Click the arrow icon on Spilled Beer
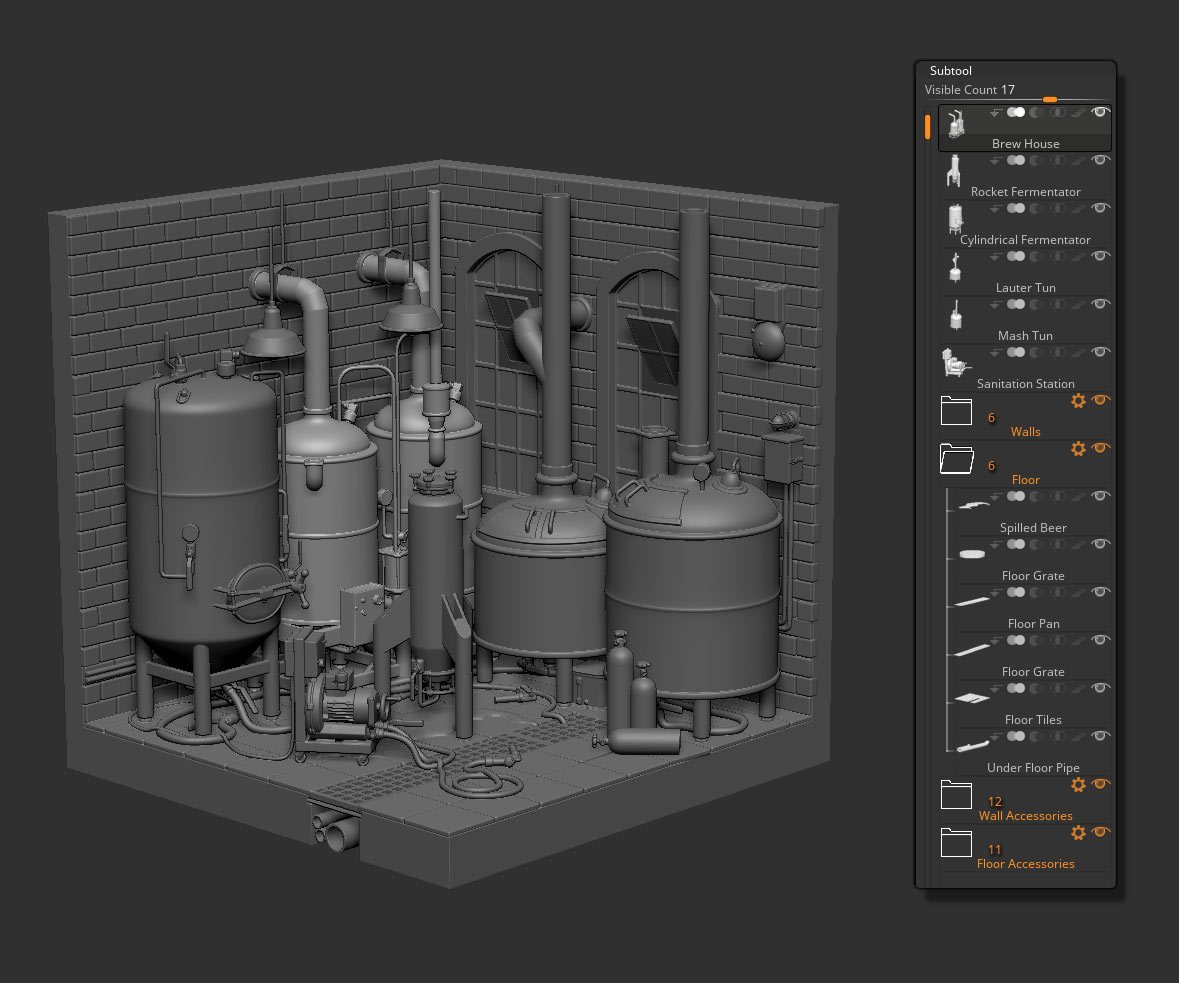Image resolution: width=1179 pixels, height=983 pixels. (995, 497)
